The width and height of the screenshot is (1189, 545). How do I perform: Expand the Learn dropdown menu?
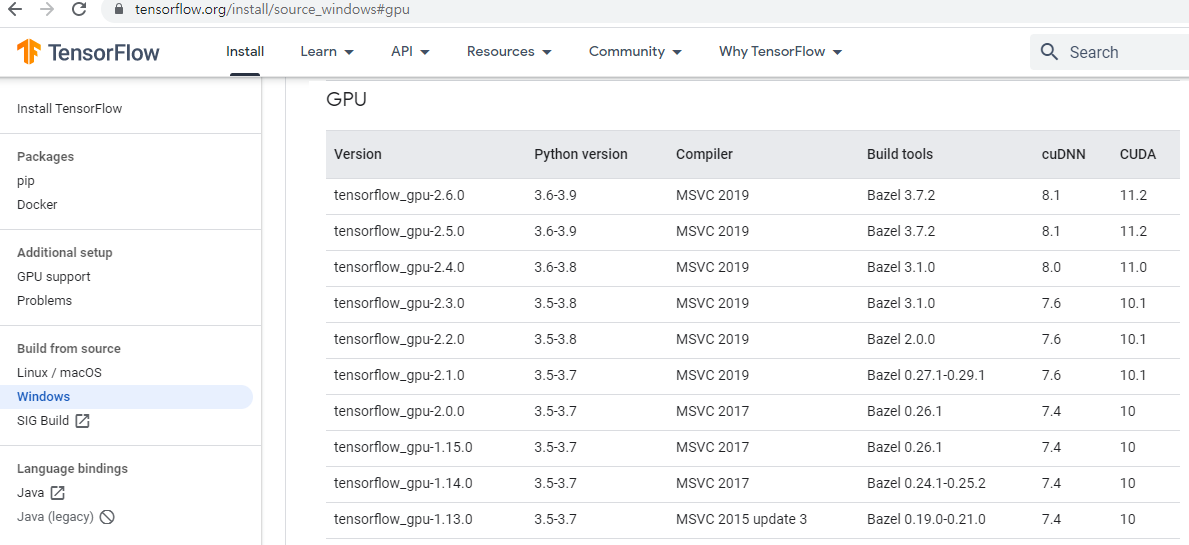click(328, 52)
